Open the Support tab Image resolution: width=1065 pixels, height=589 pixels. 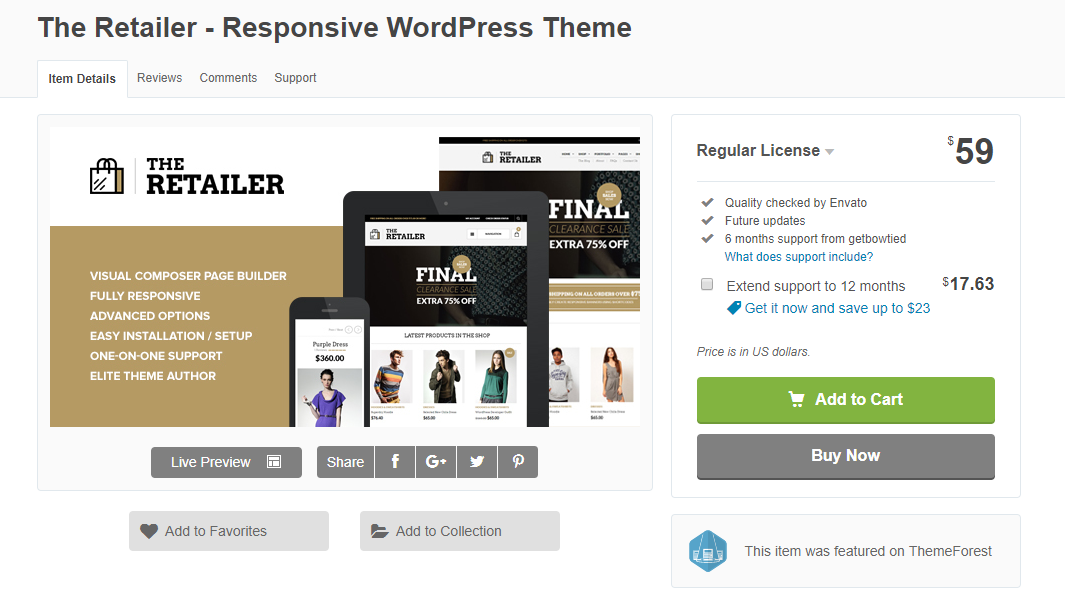point(295,78)
